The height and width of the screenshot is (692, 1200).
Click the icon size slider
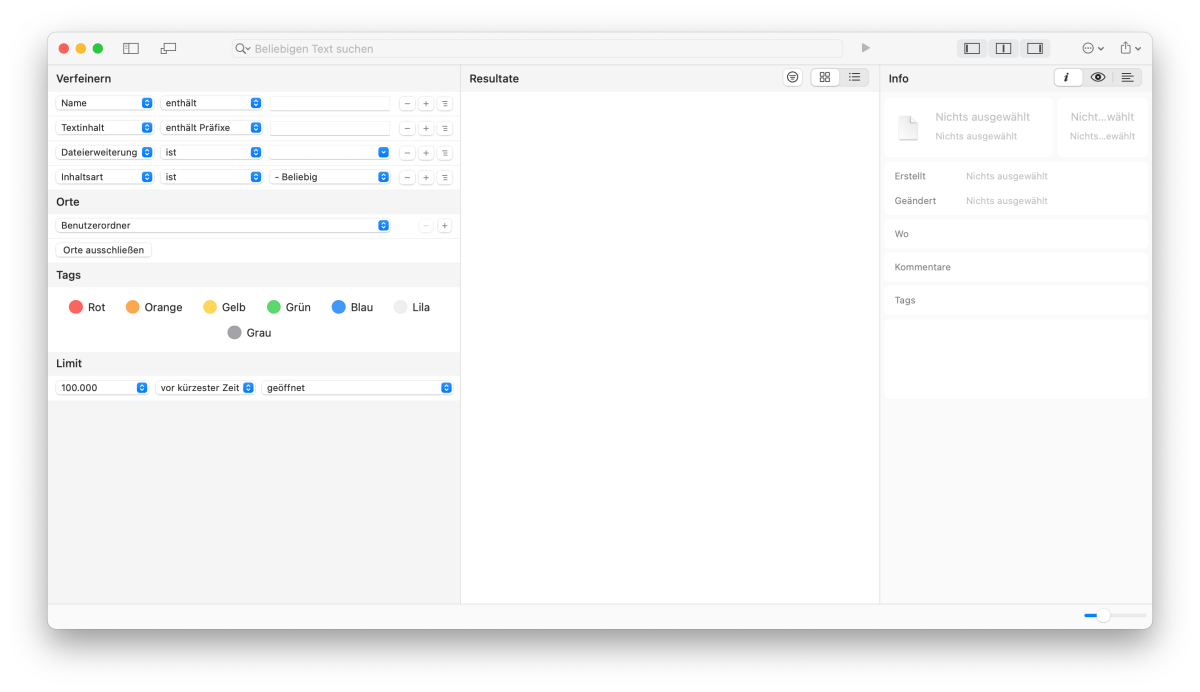(x=1114, y=616)
